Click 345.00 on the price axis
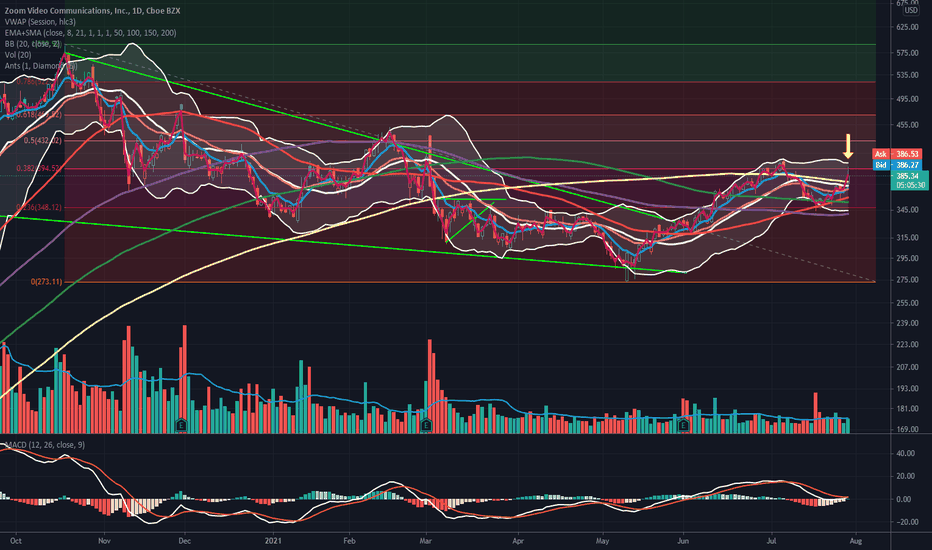This screenshot has width=932, height=550. tap(908, 210)
